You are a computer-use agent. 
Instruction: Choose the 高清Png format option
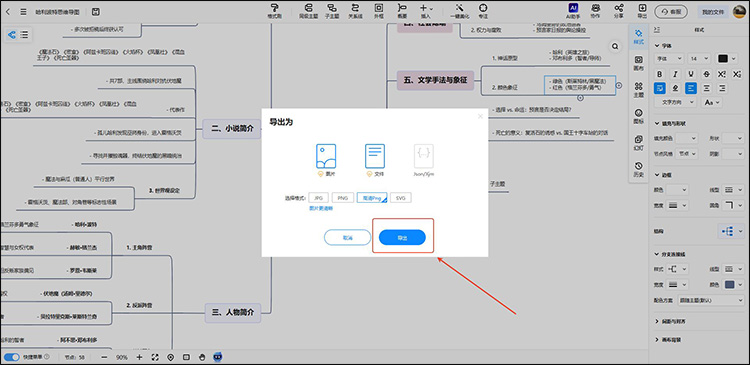372,198
